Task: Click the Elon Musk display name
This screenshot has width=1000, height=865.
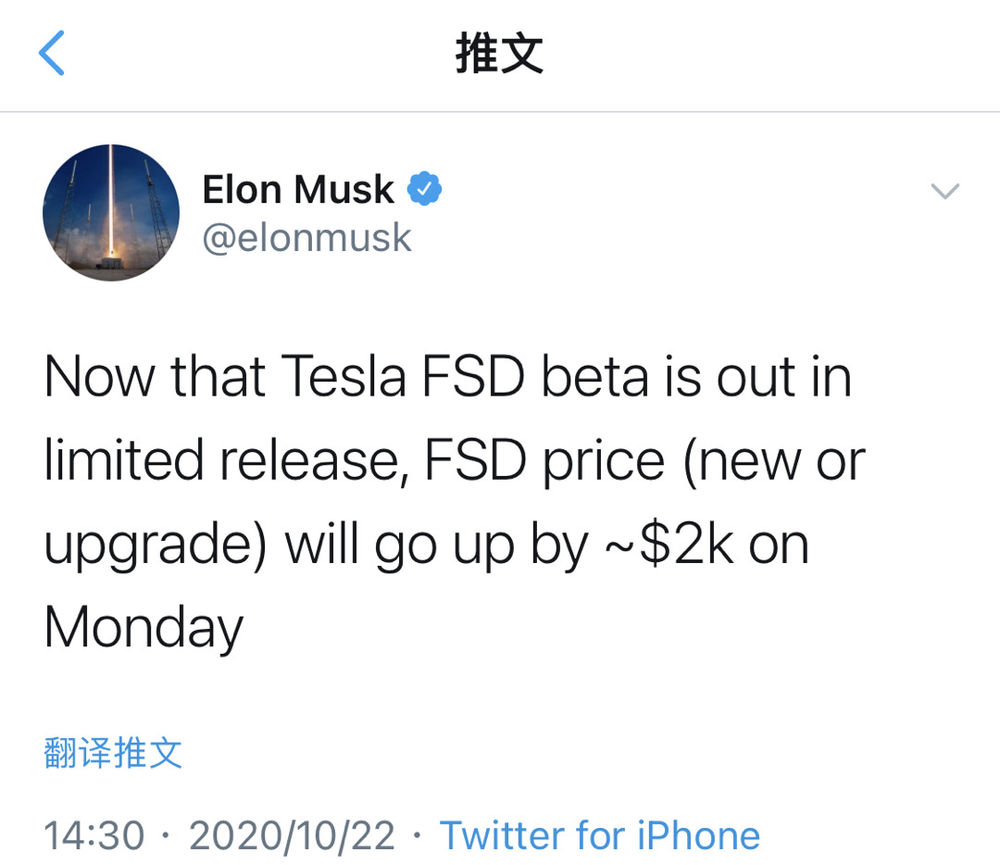Action: [298, 189]
